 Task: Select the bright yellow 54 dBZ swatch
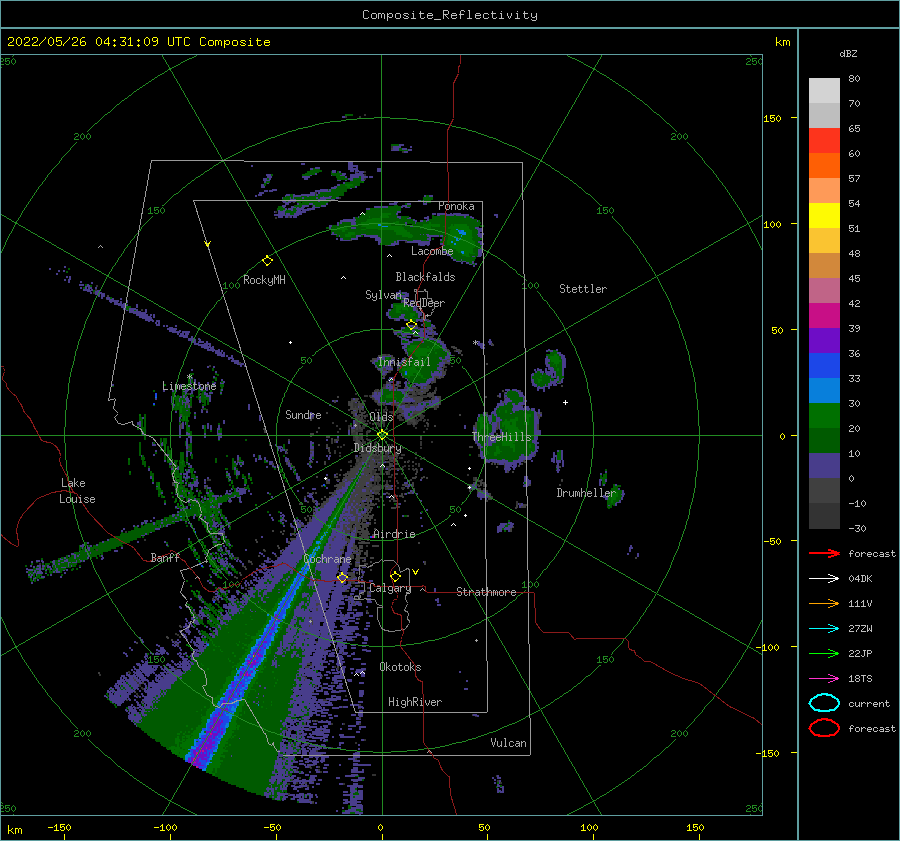click(x=824, y=215)
